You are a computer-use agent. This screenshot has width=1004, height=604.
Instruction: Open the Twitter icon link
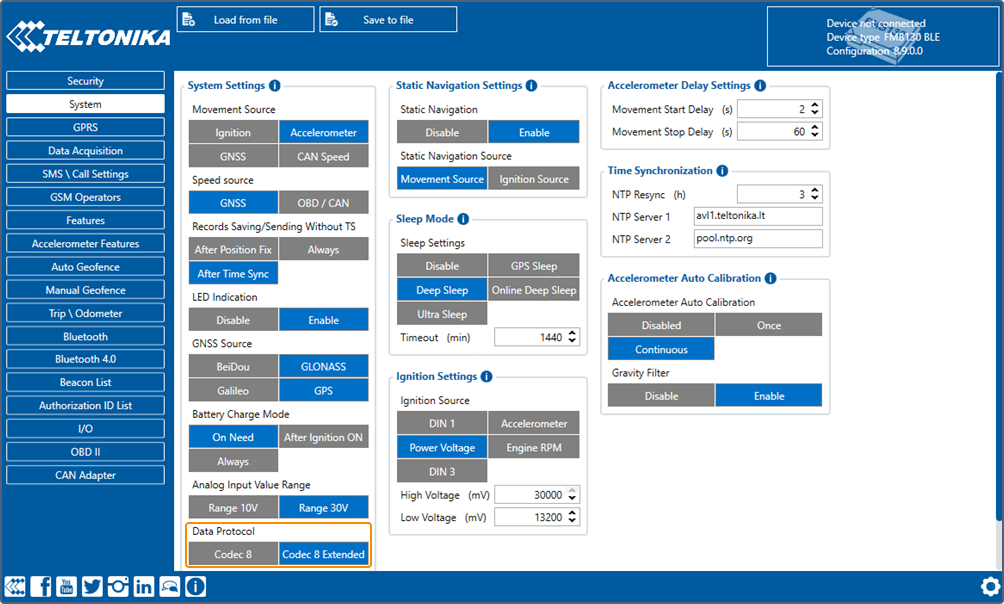click(x=92, y=587)
